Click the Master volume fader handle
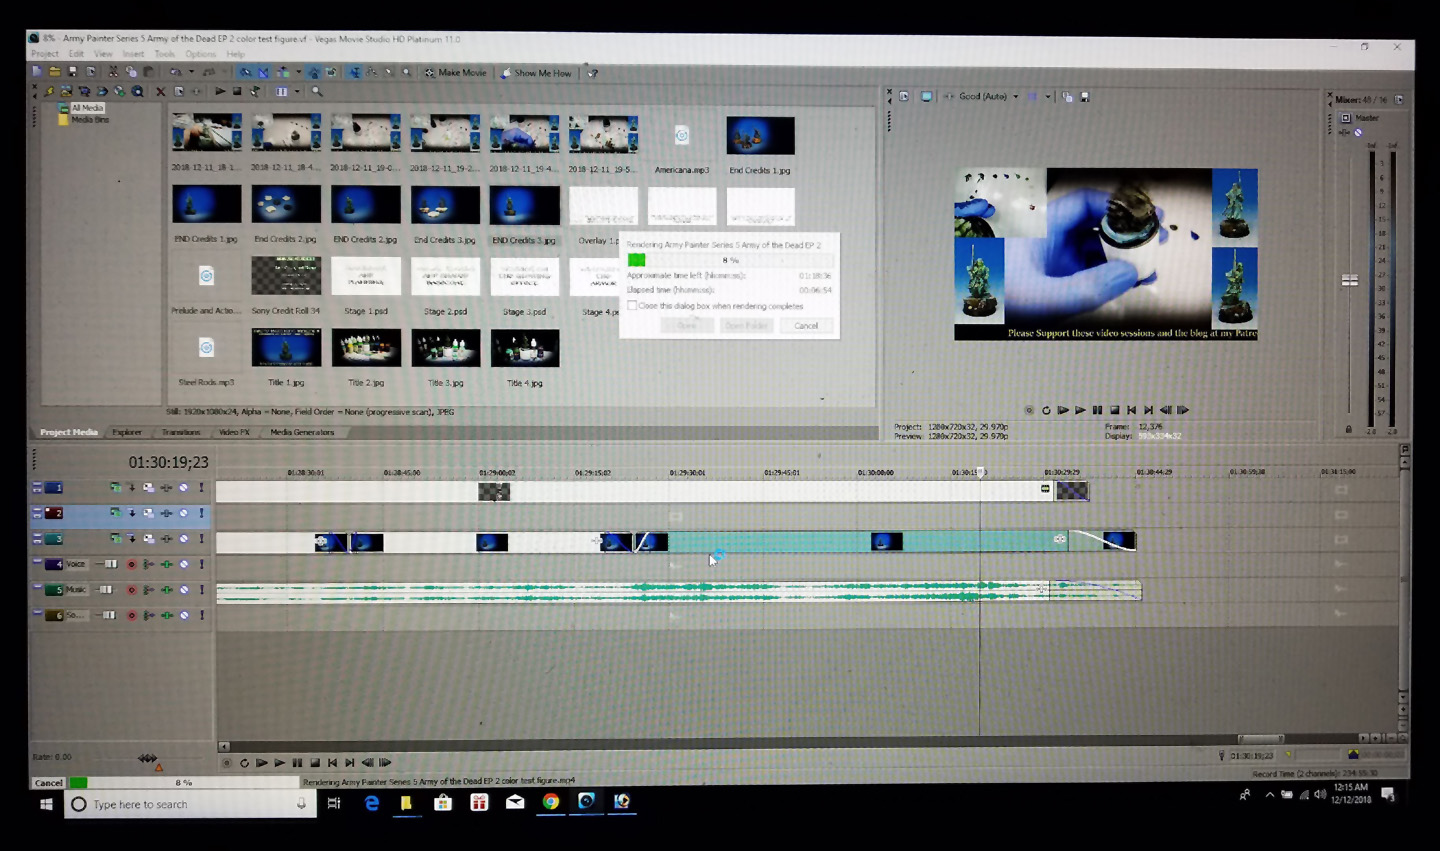1440x851 pixels. click(1350, 280)
